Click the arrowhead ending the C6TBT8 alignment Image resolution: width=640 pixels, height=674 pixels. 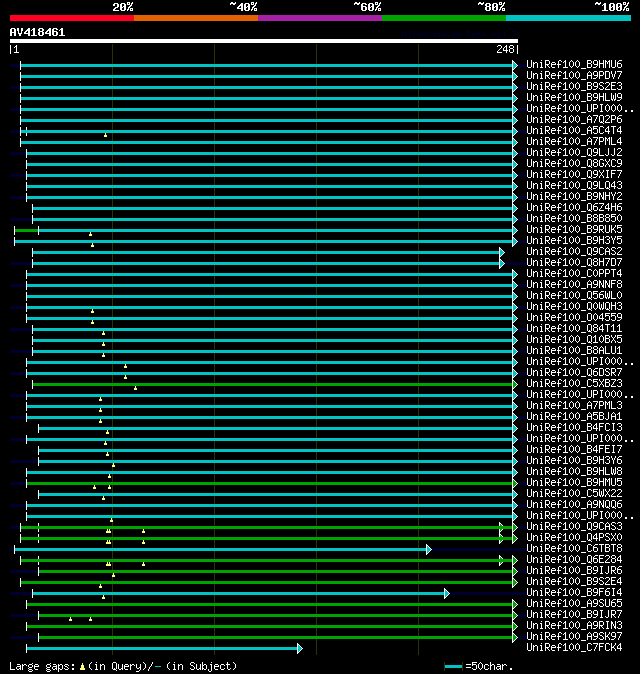[x=429, y=549]
